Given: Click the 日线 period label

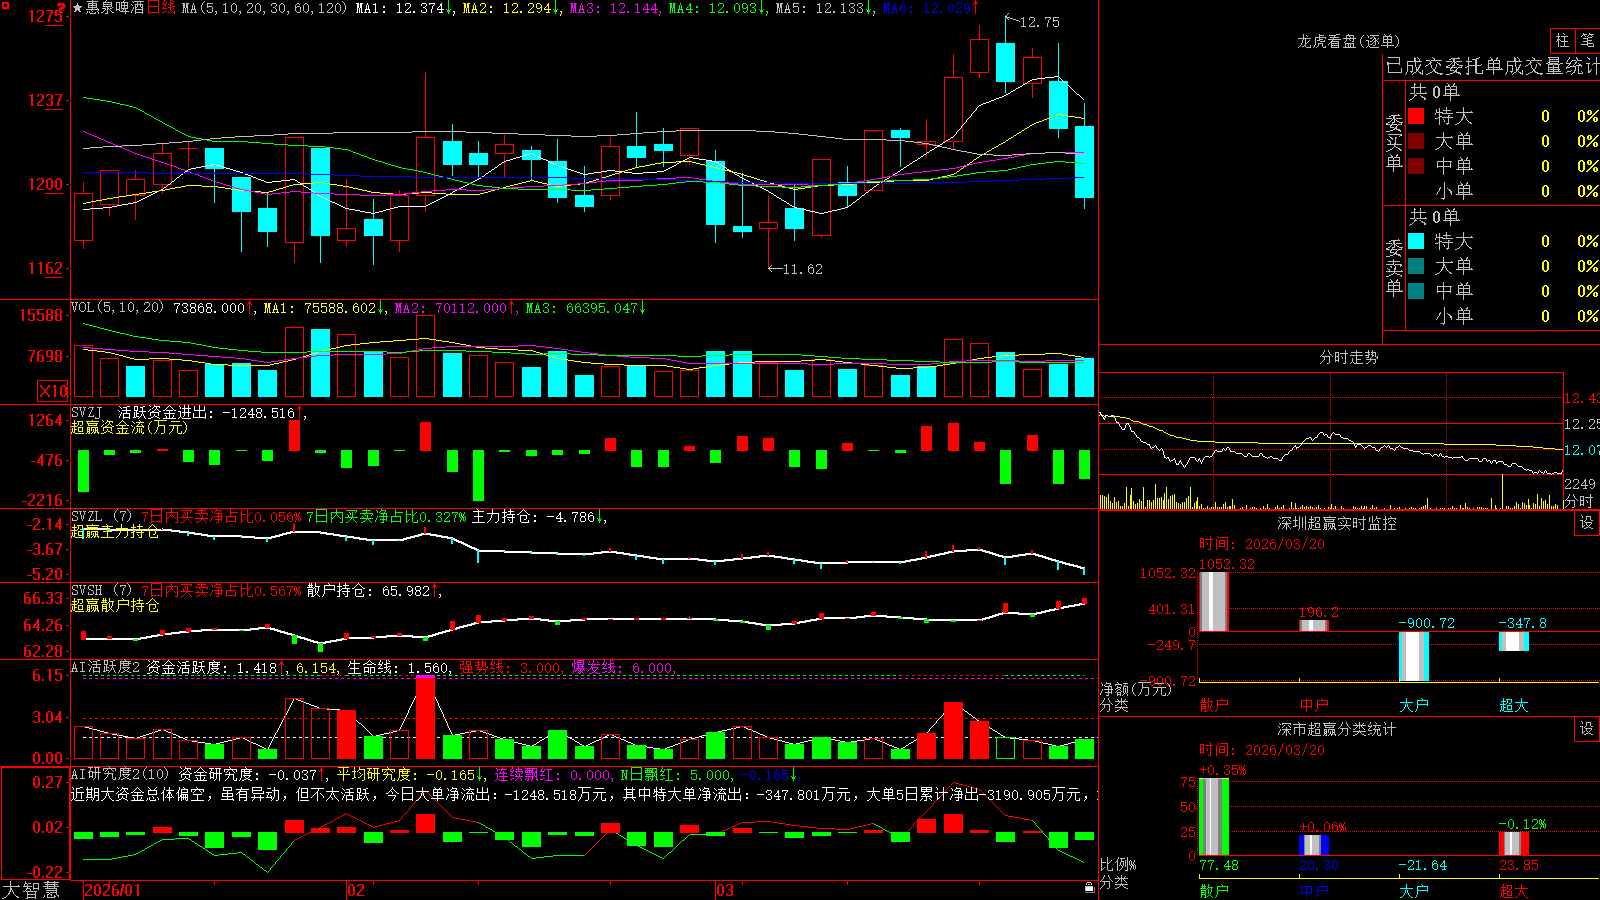Looking at the screenshot, I should (x=161, y=8).
